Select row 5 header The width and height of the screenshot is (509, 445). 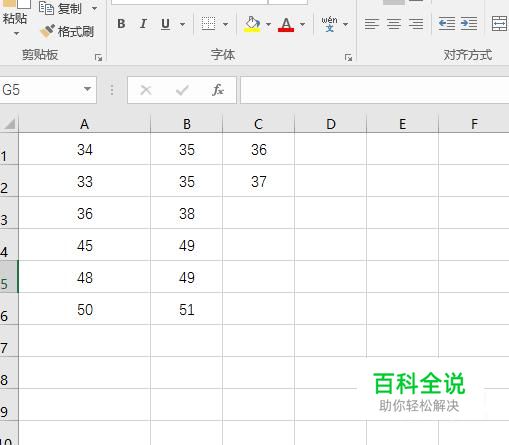(9, 277)
